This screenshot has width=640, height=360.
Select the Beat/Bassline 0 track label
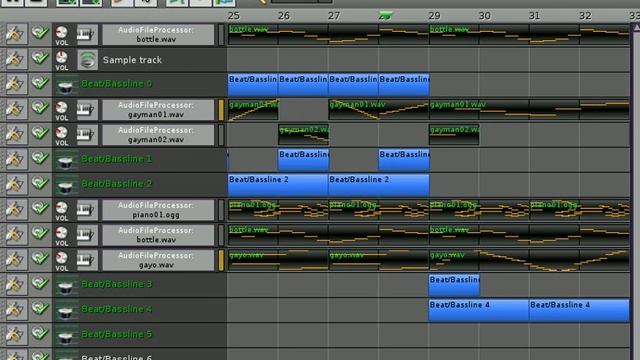117,84
